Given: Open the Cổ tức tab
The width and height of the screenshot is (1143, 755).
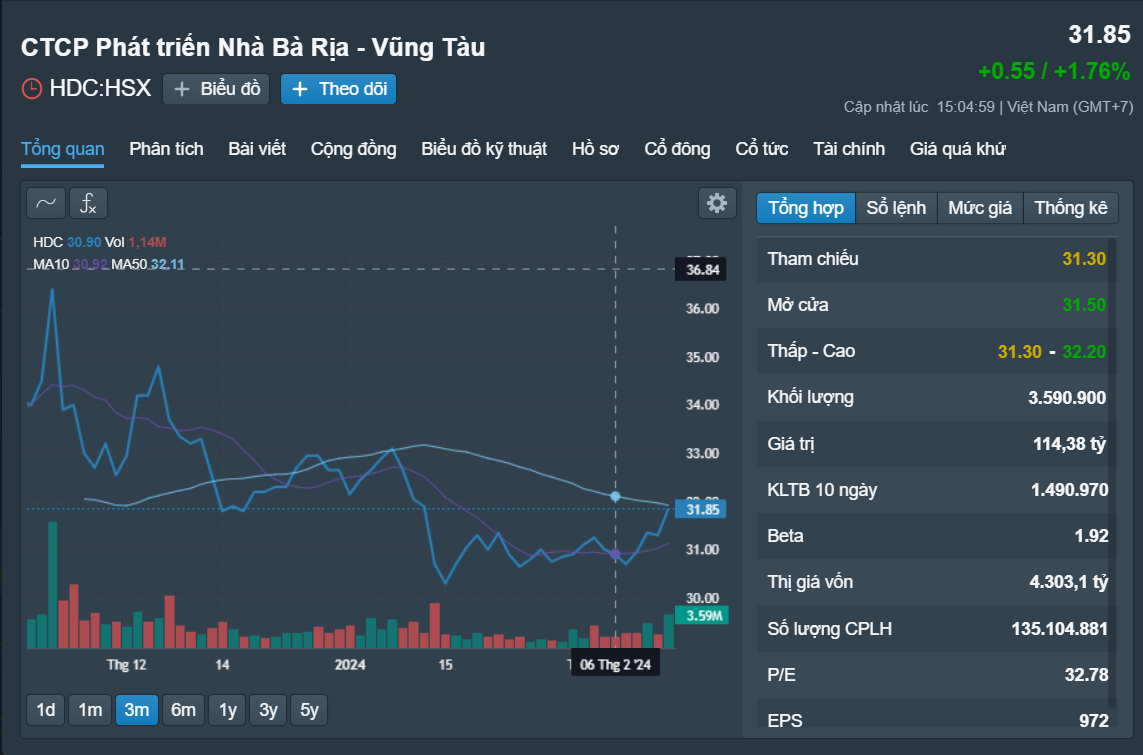Looking at the screenshot, I should pyautogui.click(x=761, y=148).
